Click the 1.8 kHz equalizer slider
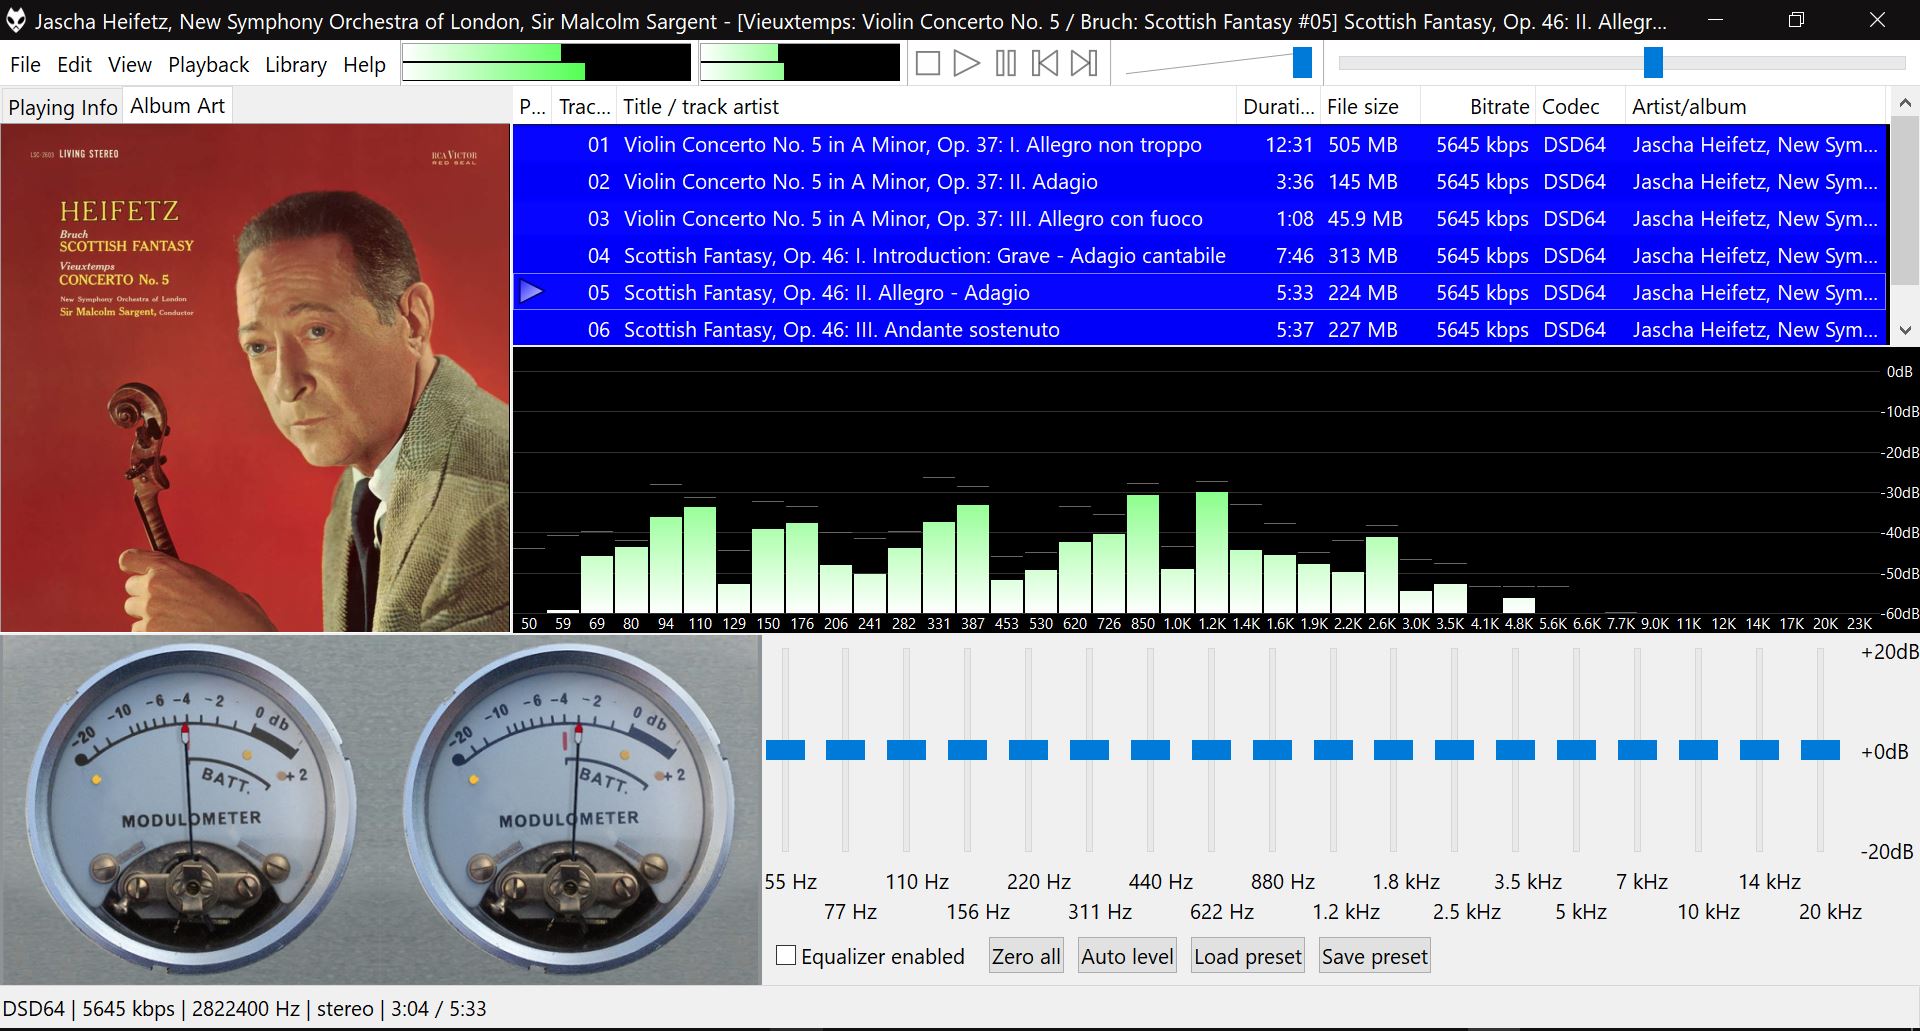 [1394, 750]
